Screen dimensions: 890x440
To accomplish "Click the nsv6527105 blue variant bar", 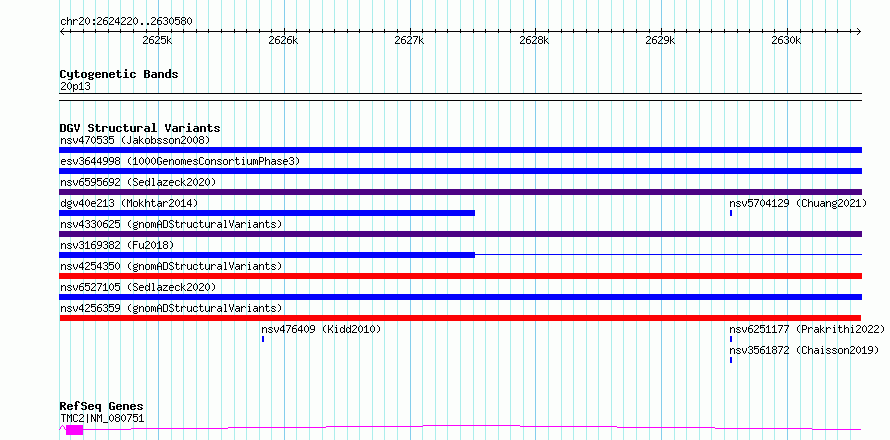I will click(x=461, y=297).
